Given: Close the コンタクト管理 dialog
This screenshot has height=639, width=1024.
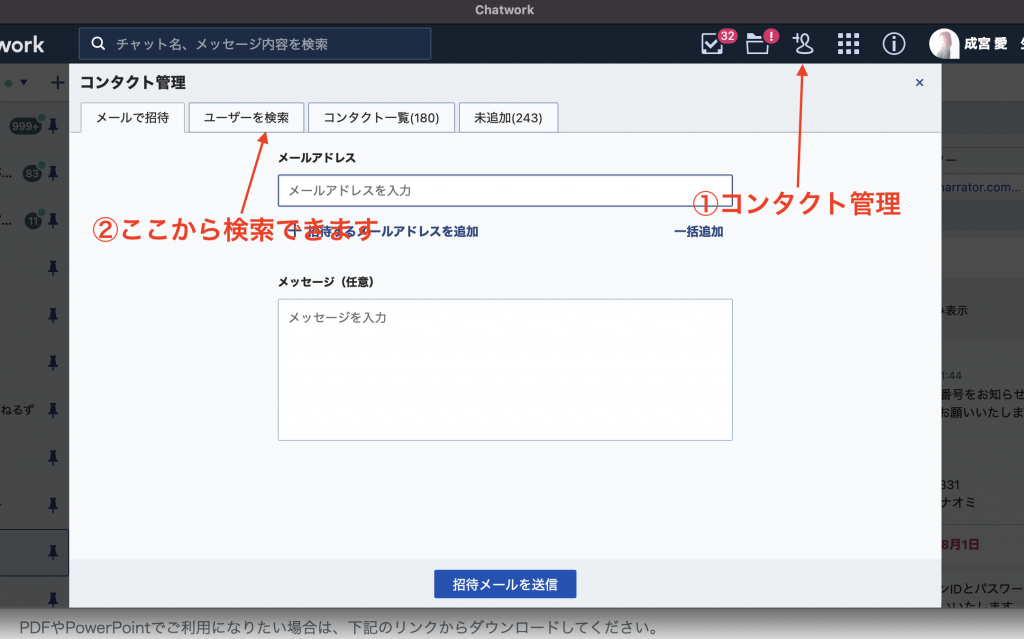Looking at the screenshot, I should pos(920,82).
